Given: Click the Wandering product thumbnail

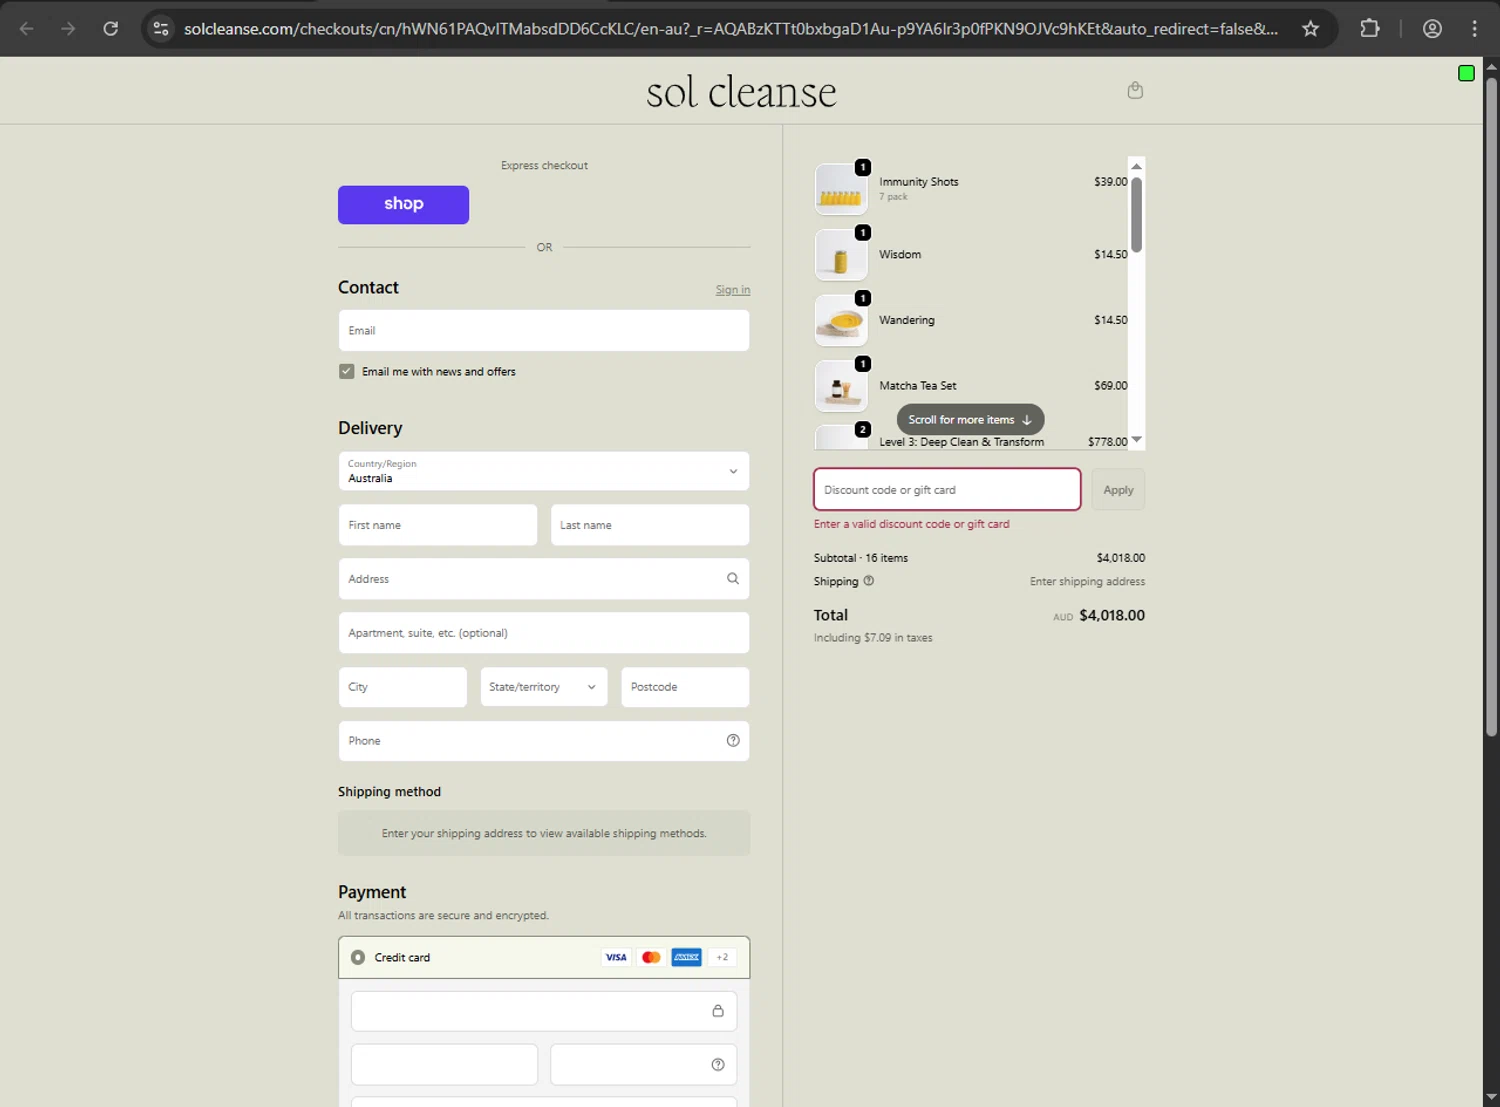Looking at the screenshot, I should pyautogui.click(x=841, y=320).
